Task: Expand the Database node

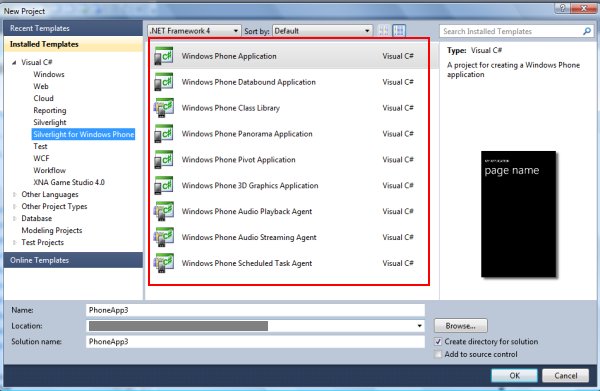Action: 14,218
